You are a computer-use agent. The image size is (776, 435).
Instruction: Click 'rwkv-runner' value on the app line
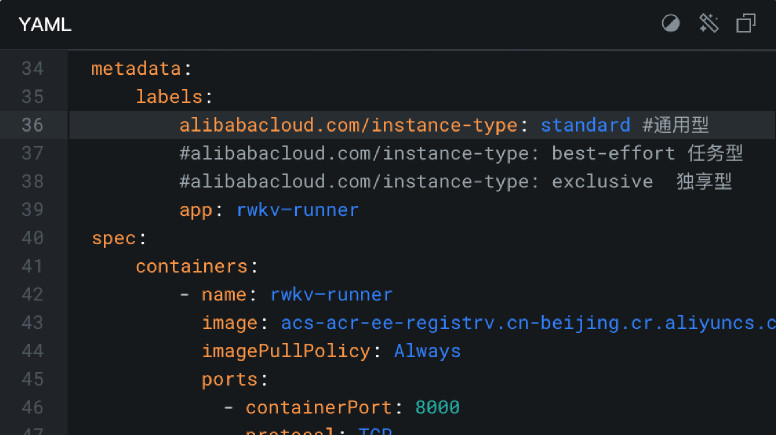click(x=297, y=210)
